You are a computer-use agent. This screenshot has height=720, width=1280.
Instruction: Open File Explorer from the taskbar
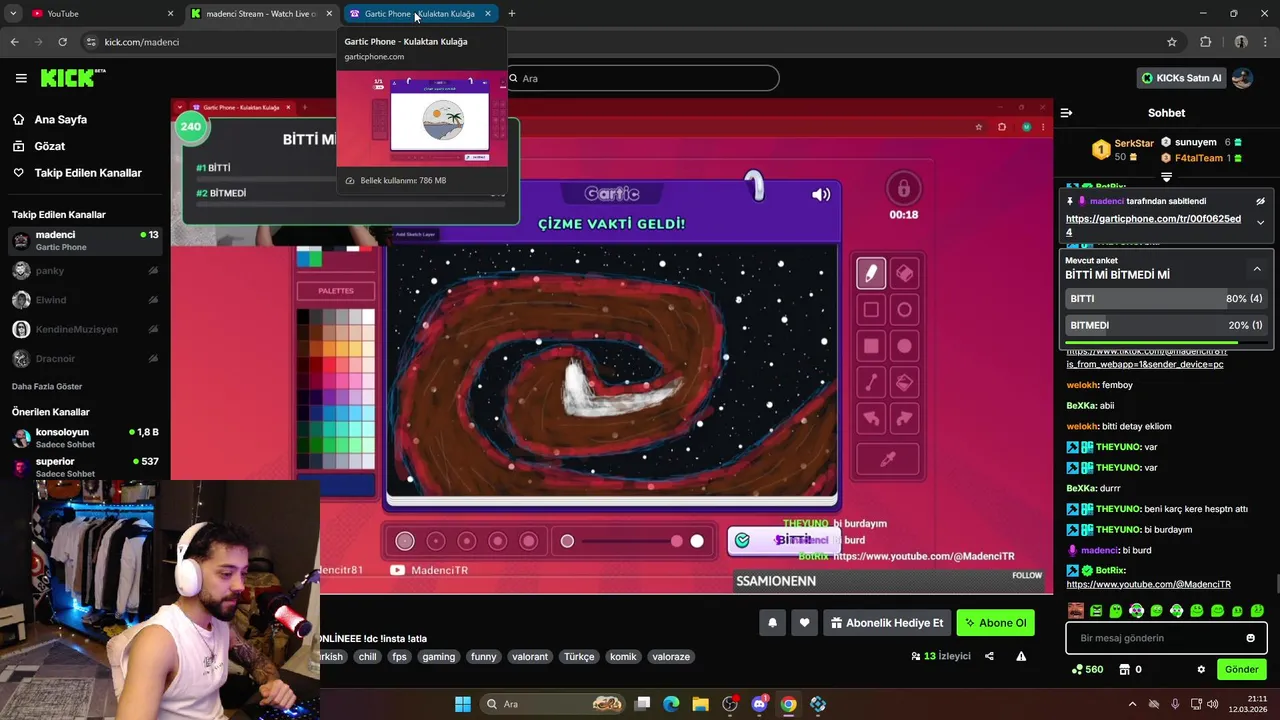[x=700, y=704]
